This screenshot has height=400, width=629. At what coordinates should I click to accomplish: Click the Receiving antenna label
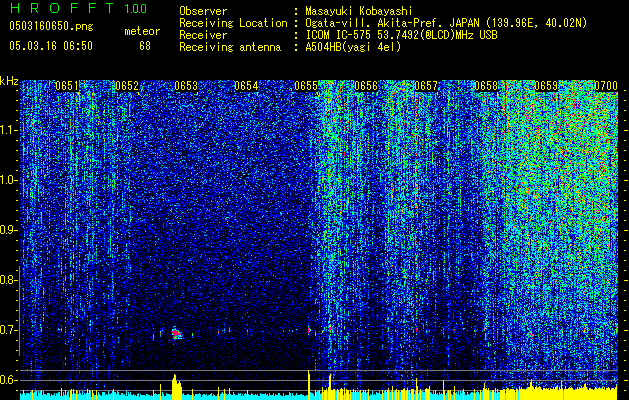point(230,47)
